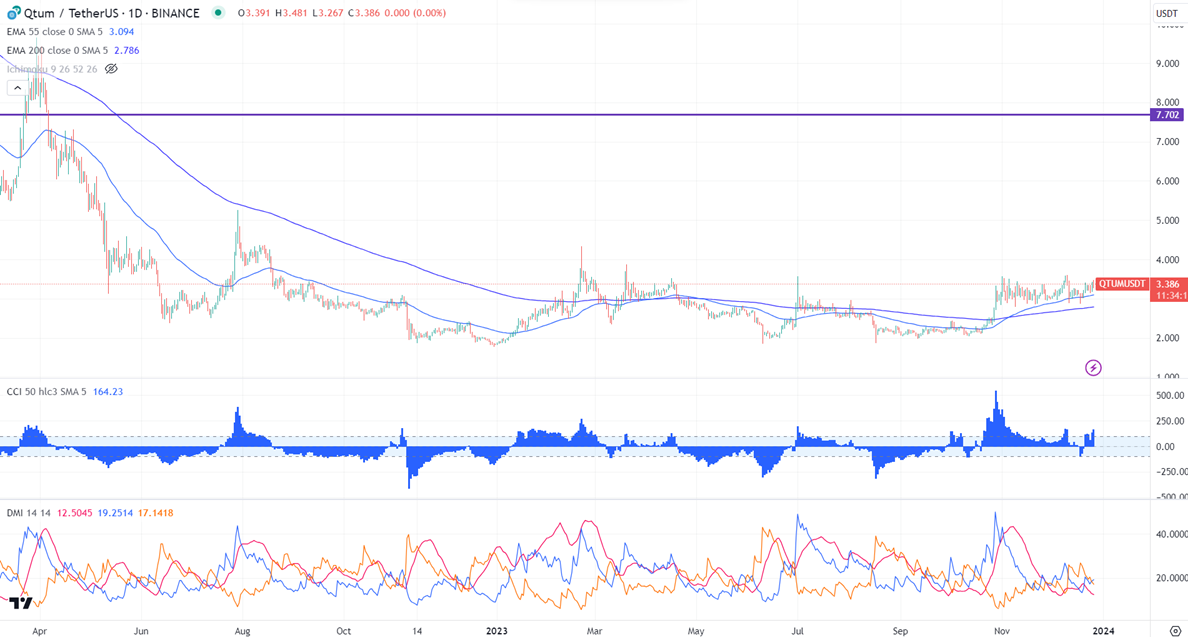Click the Apr label on time axis
Viewport: 1188px width, 637px height.
(39, 630)
